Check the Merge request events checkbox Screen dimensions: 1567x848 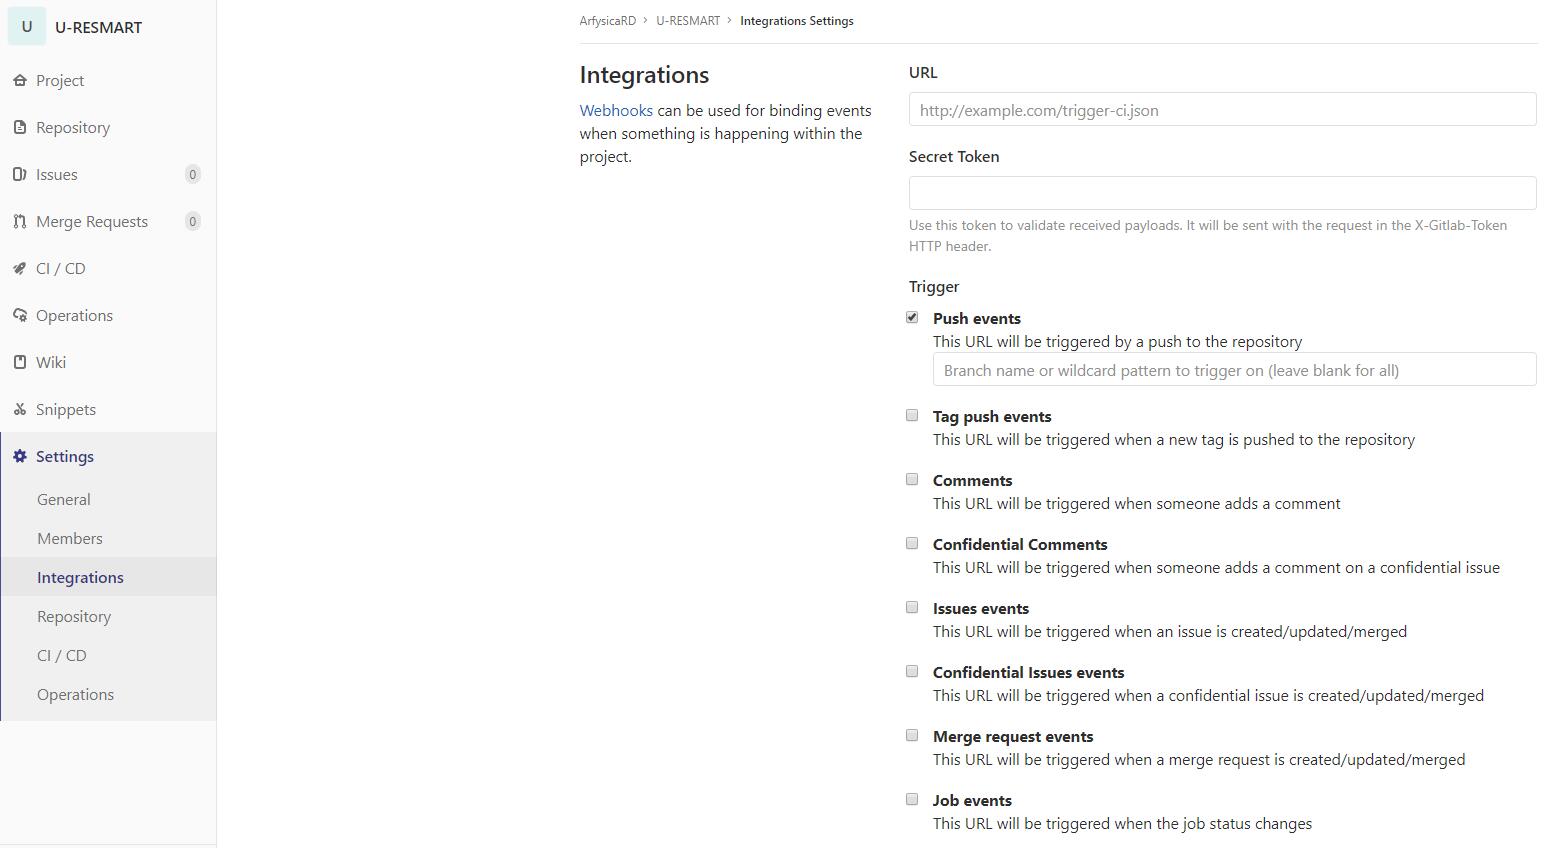coord(912,735)
